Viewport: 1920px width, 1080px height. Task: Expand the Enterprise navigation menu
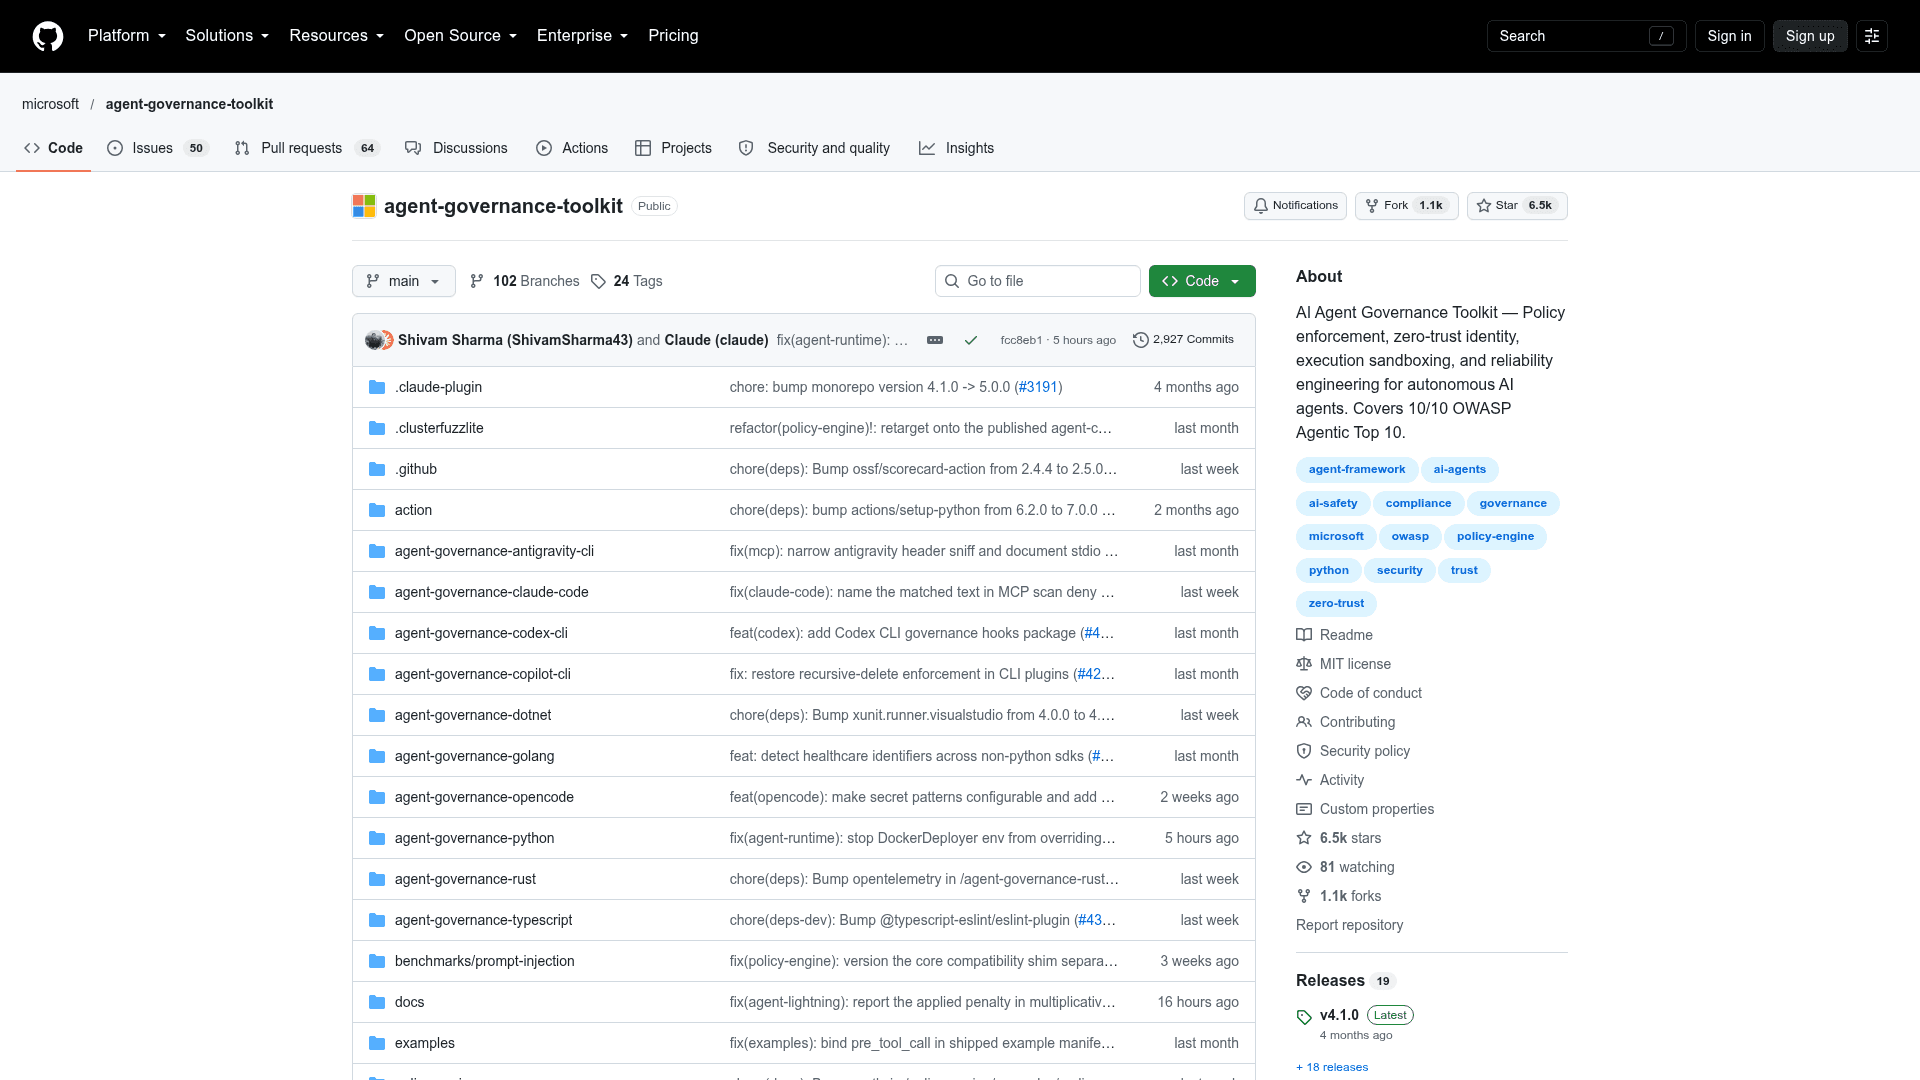582,36
